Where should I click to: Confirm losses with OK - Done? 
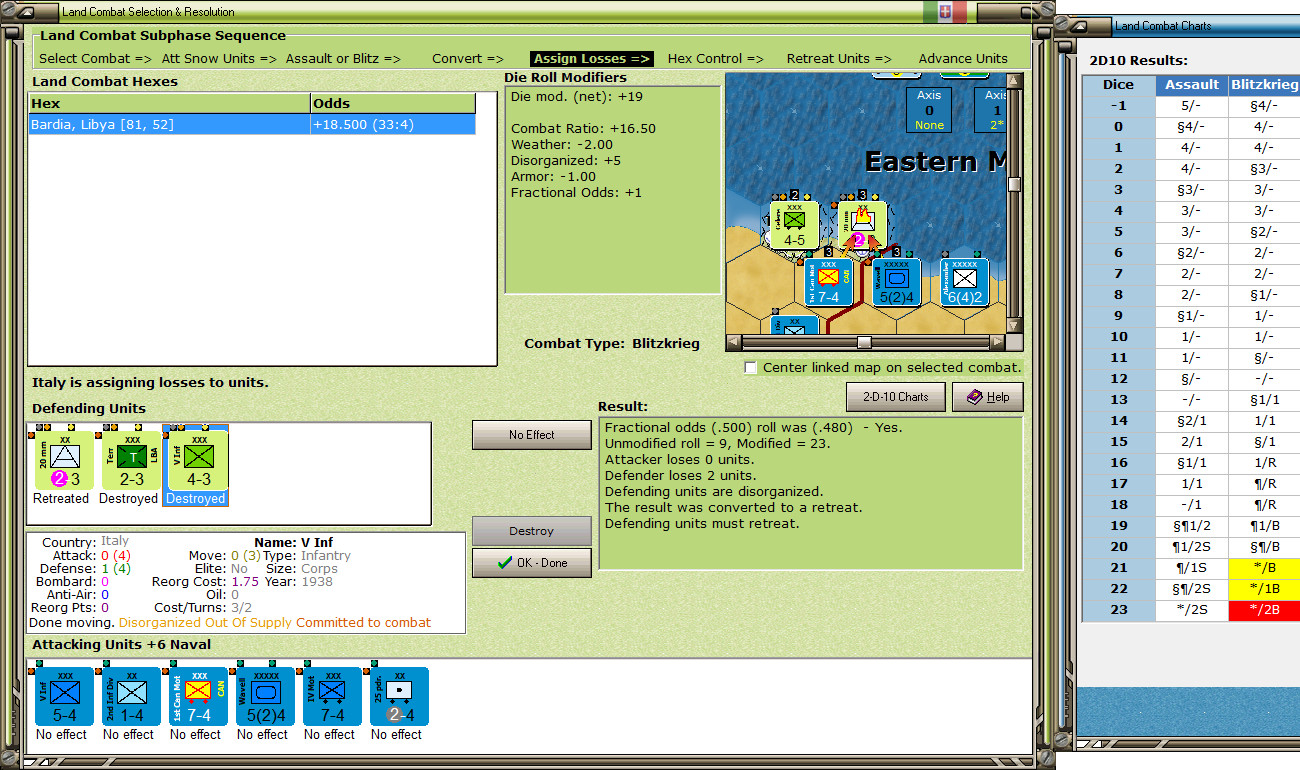(x=532, y=563)
